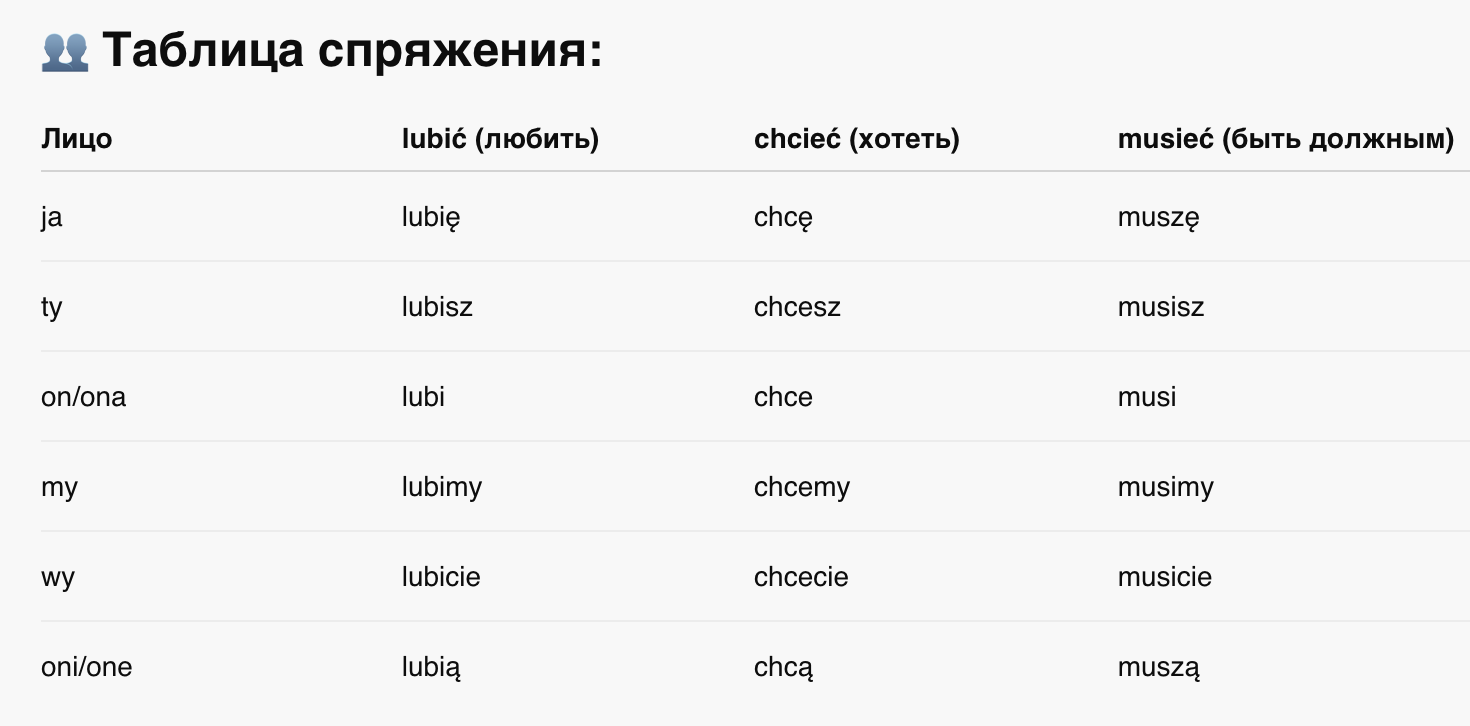The image size is (1470, 726).
Task: Click the word 'chcą' in last row
Action: pyautogui.click(x=784, y=668)
